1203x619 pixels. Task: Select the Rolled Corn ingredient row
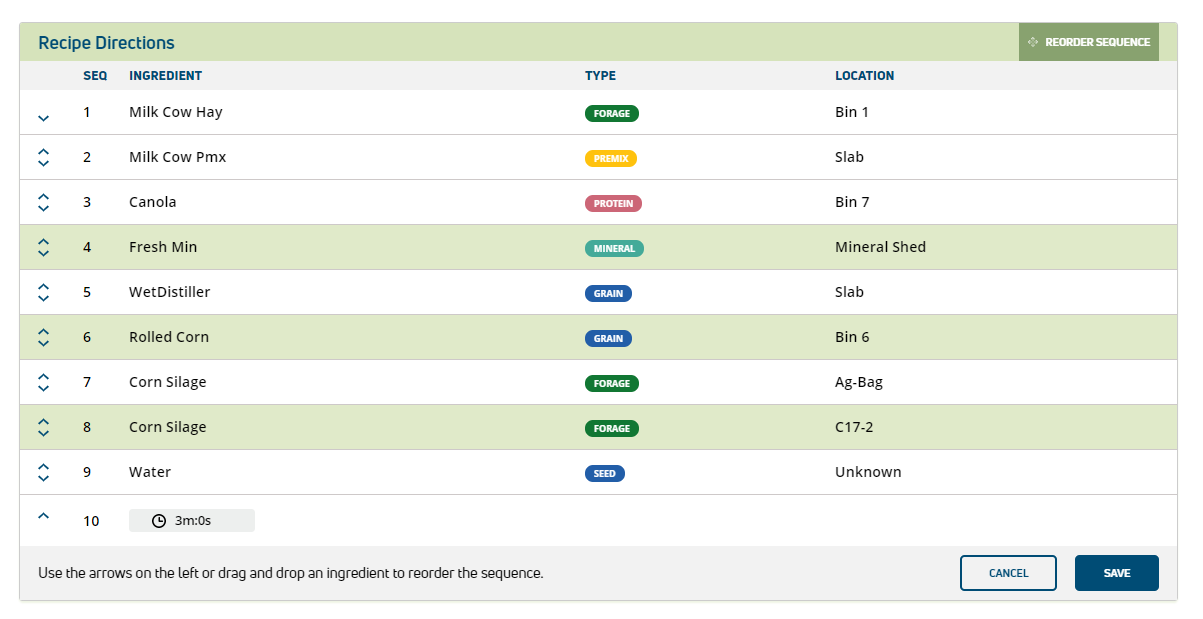tap(169, 337)
